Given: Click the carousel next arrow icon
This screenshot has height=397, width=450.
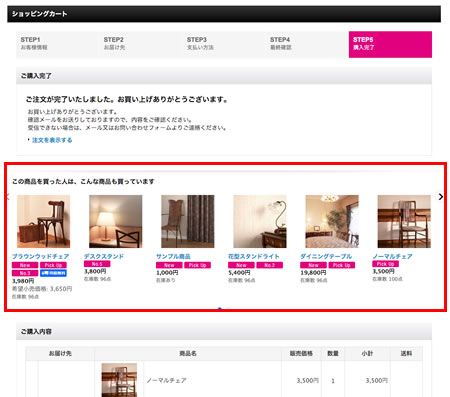Looking at the screenshot, I should pyautogui.click(x=441, y=197).
